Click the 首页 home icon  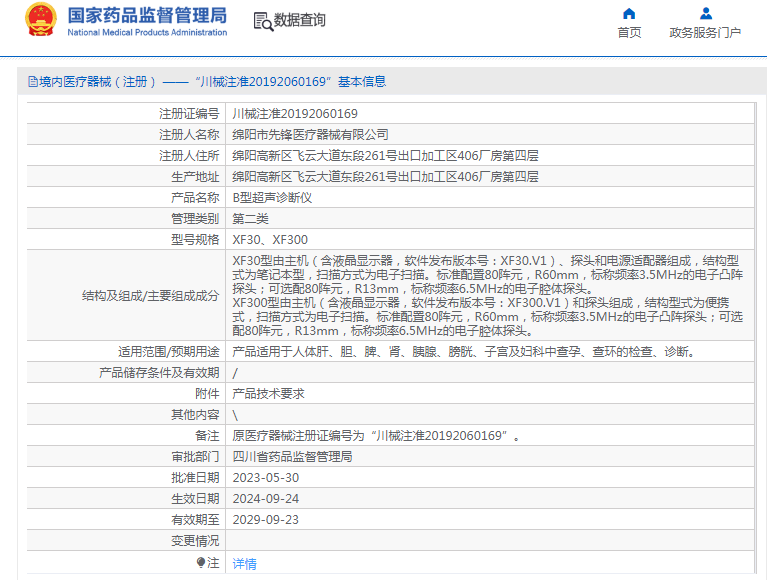click(x=629, y=13)
